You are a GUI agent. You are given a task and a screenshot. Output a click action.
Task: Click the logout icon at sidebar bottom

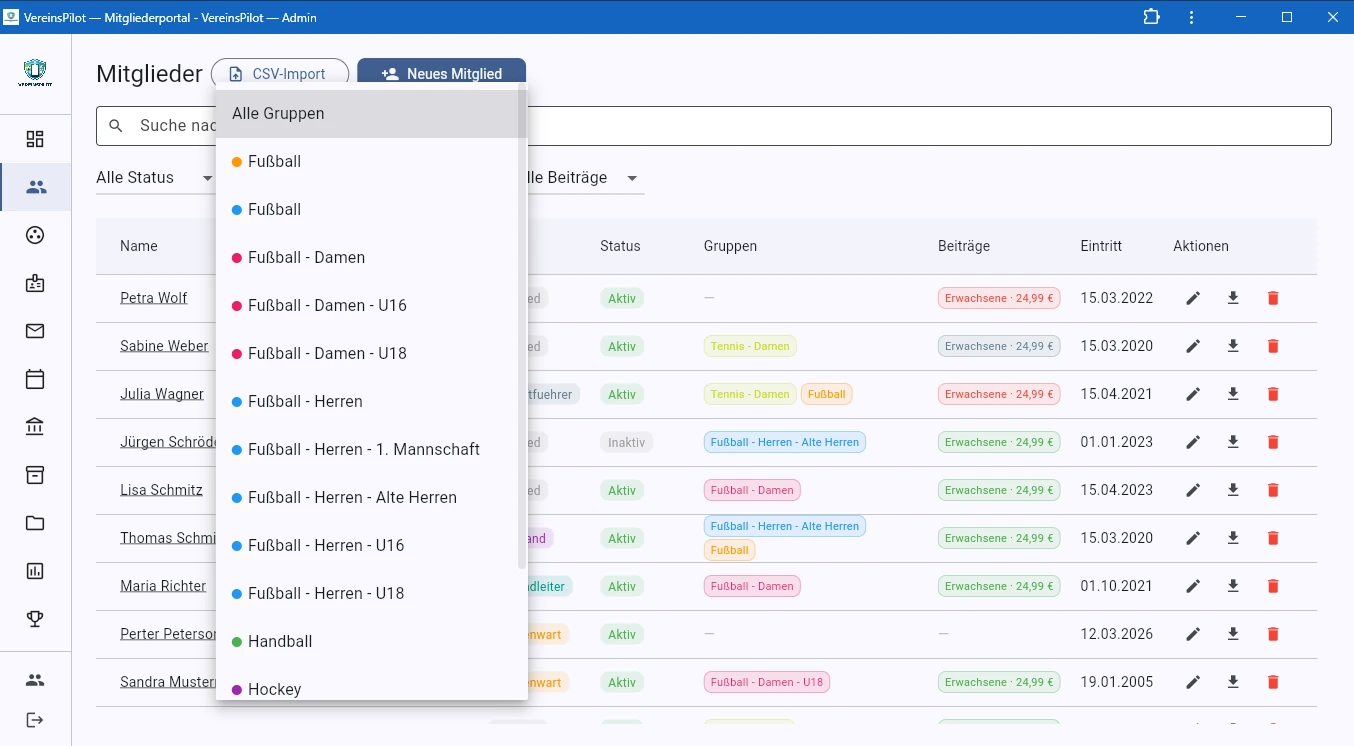click(x=35, y=720)
